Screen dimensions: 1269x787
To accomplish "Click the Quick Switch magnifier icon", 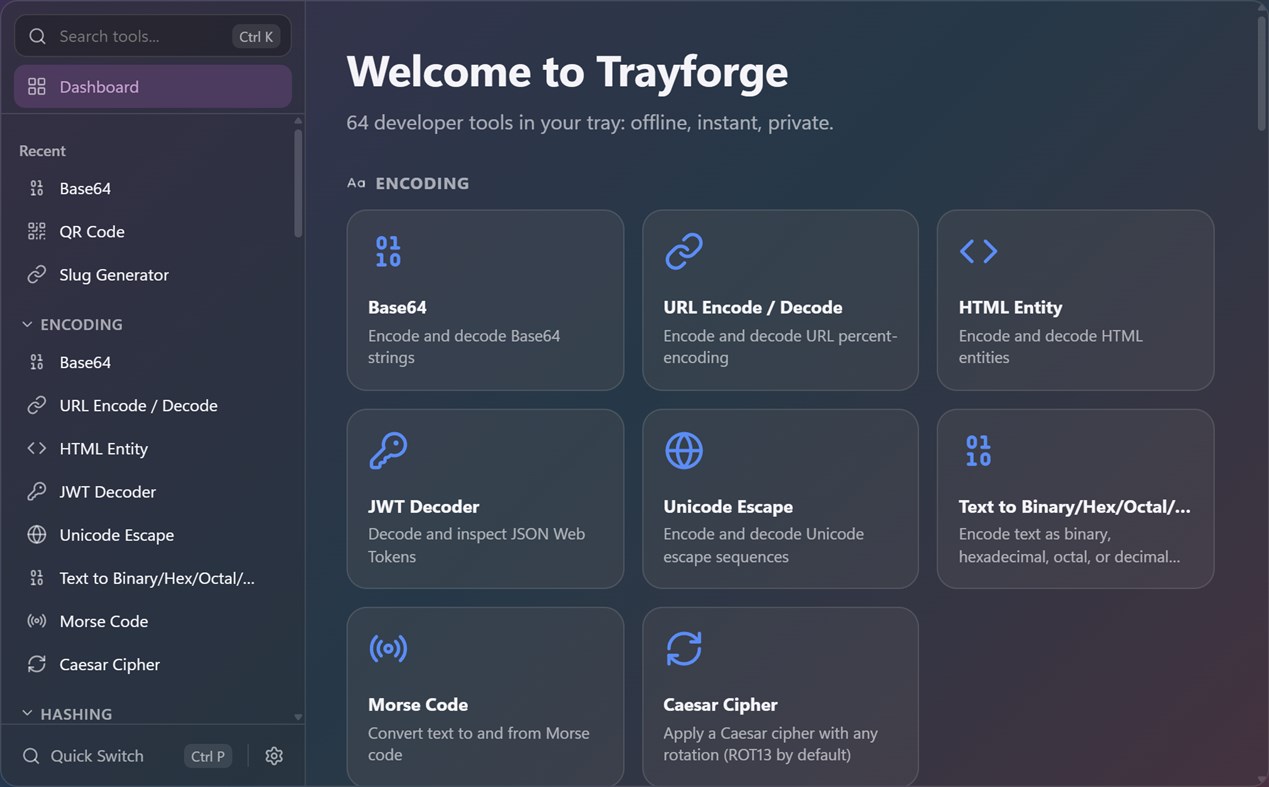I will (x=31, y=756).
